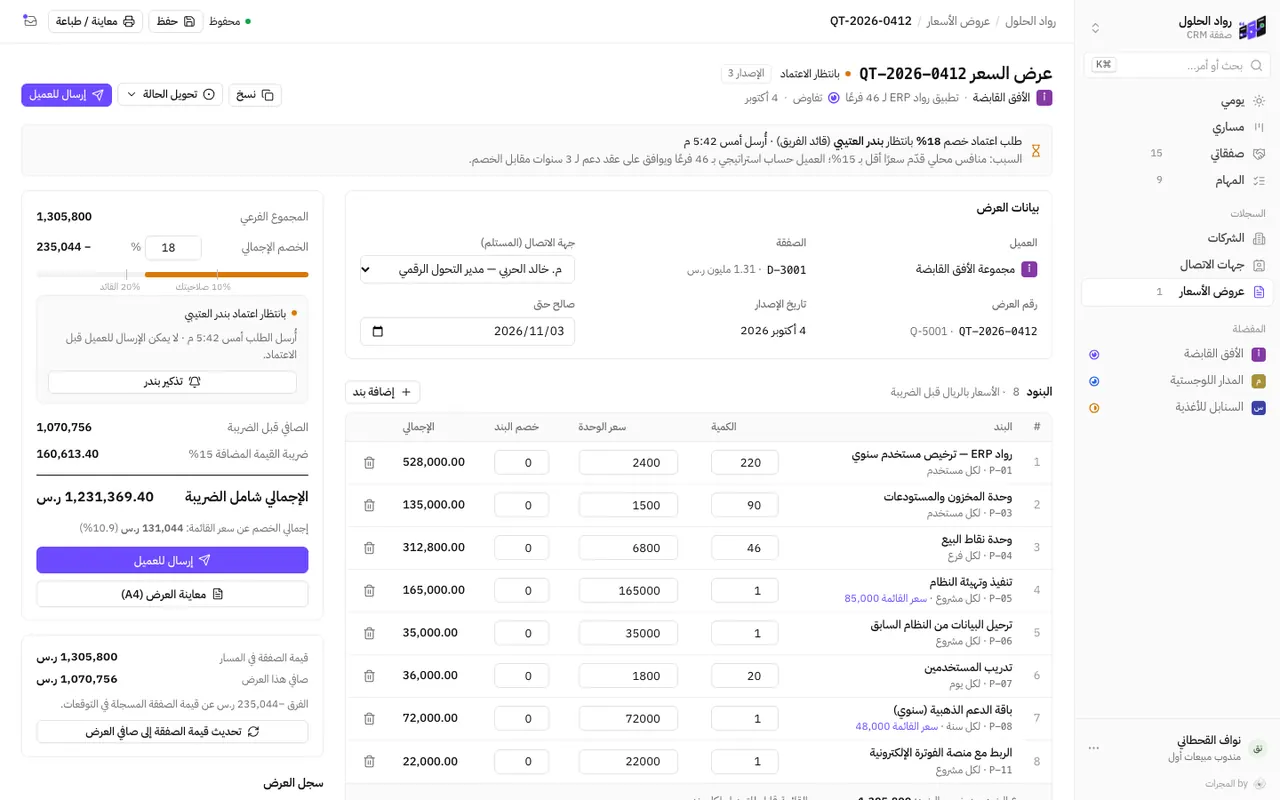Delete the تدريب المستخدمين line item
The image size is (1280, 800).
[369, 676]
